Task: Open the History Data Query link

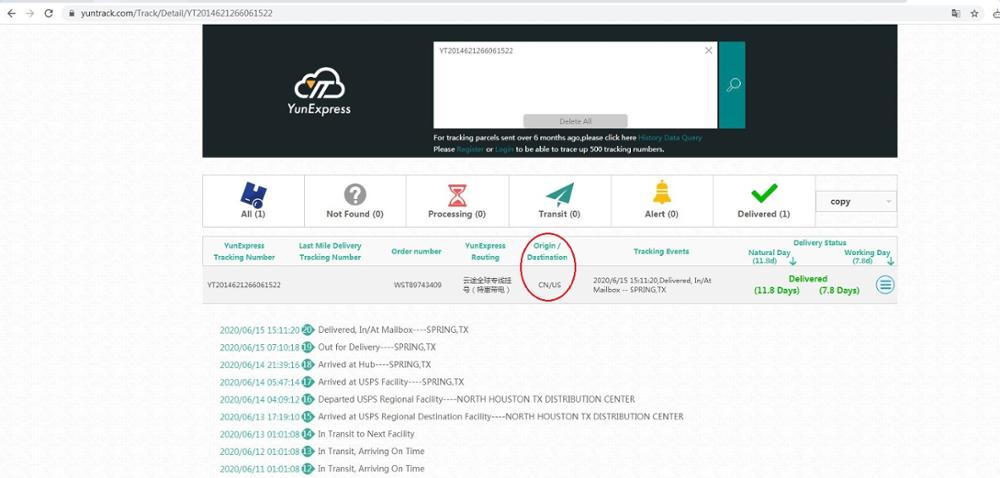Action: point(670,138)
